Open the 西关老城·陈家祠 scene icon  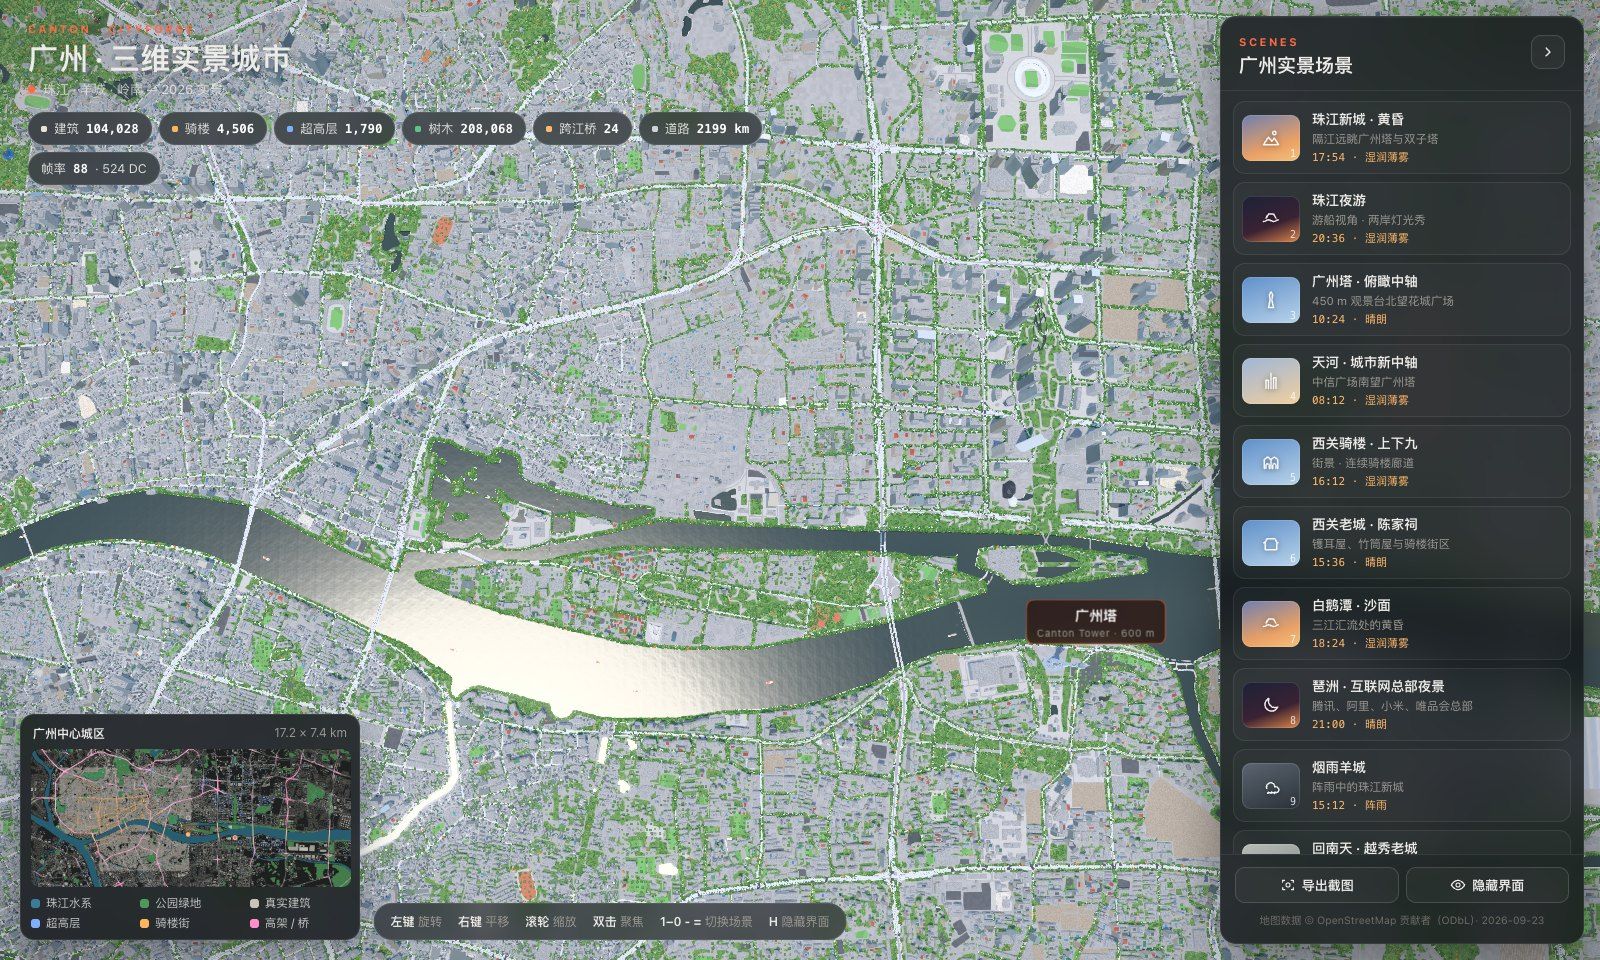(1270, 543)
